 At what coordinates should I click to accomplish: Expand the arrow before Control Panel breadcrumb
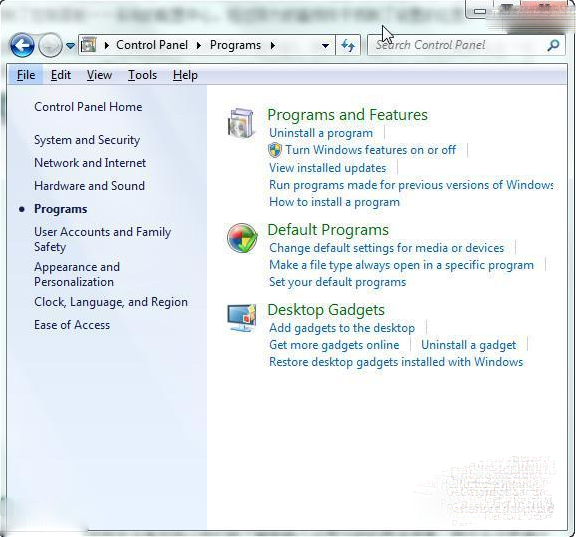(x=107, y=46)
